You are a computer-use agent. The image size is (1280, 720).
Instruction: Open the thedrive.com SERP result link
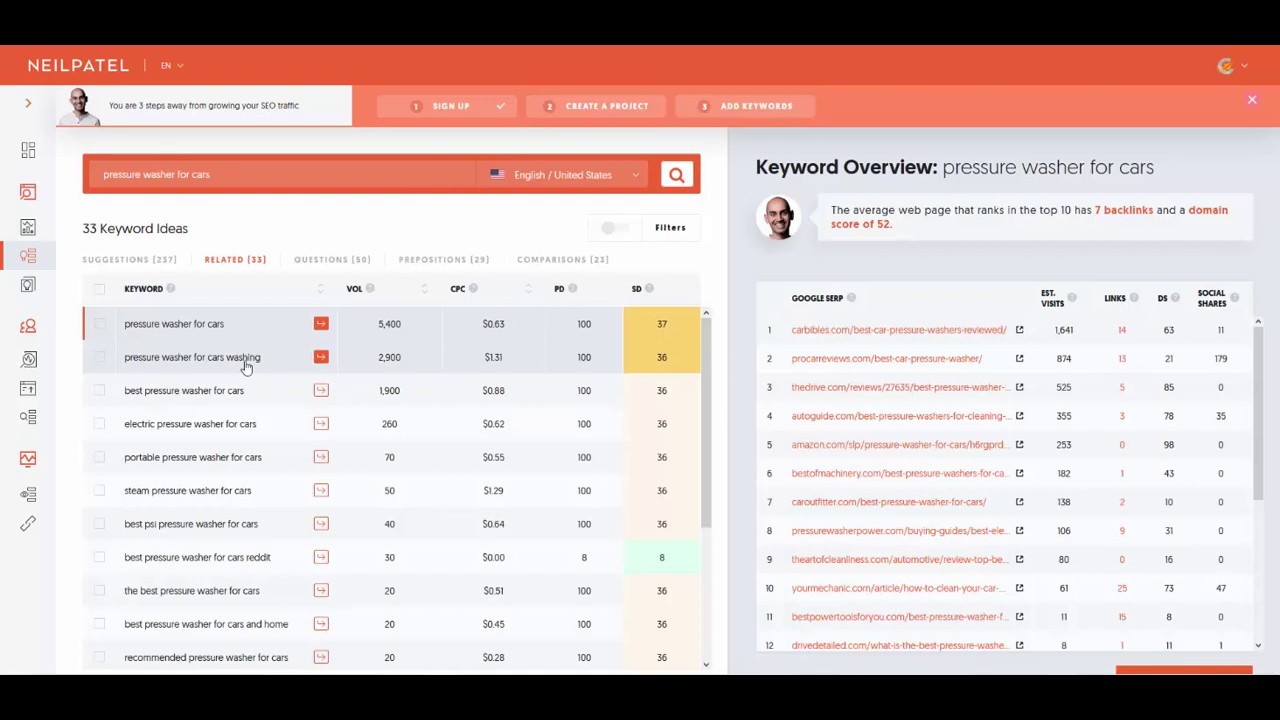click(899, 387)
